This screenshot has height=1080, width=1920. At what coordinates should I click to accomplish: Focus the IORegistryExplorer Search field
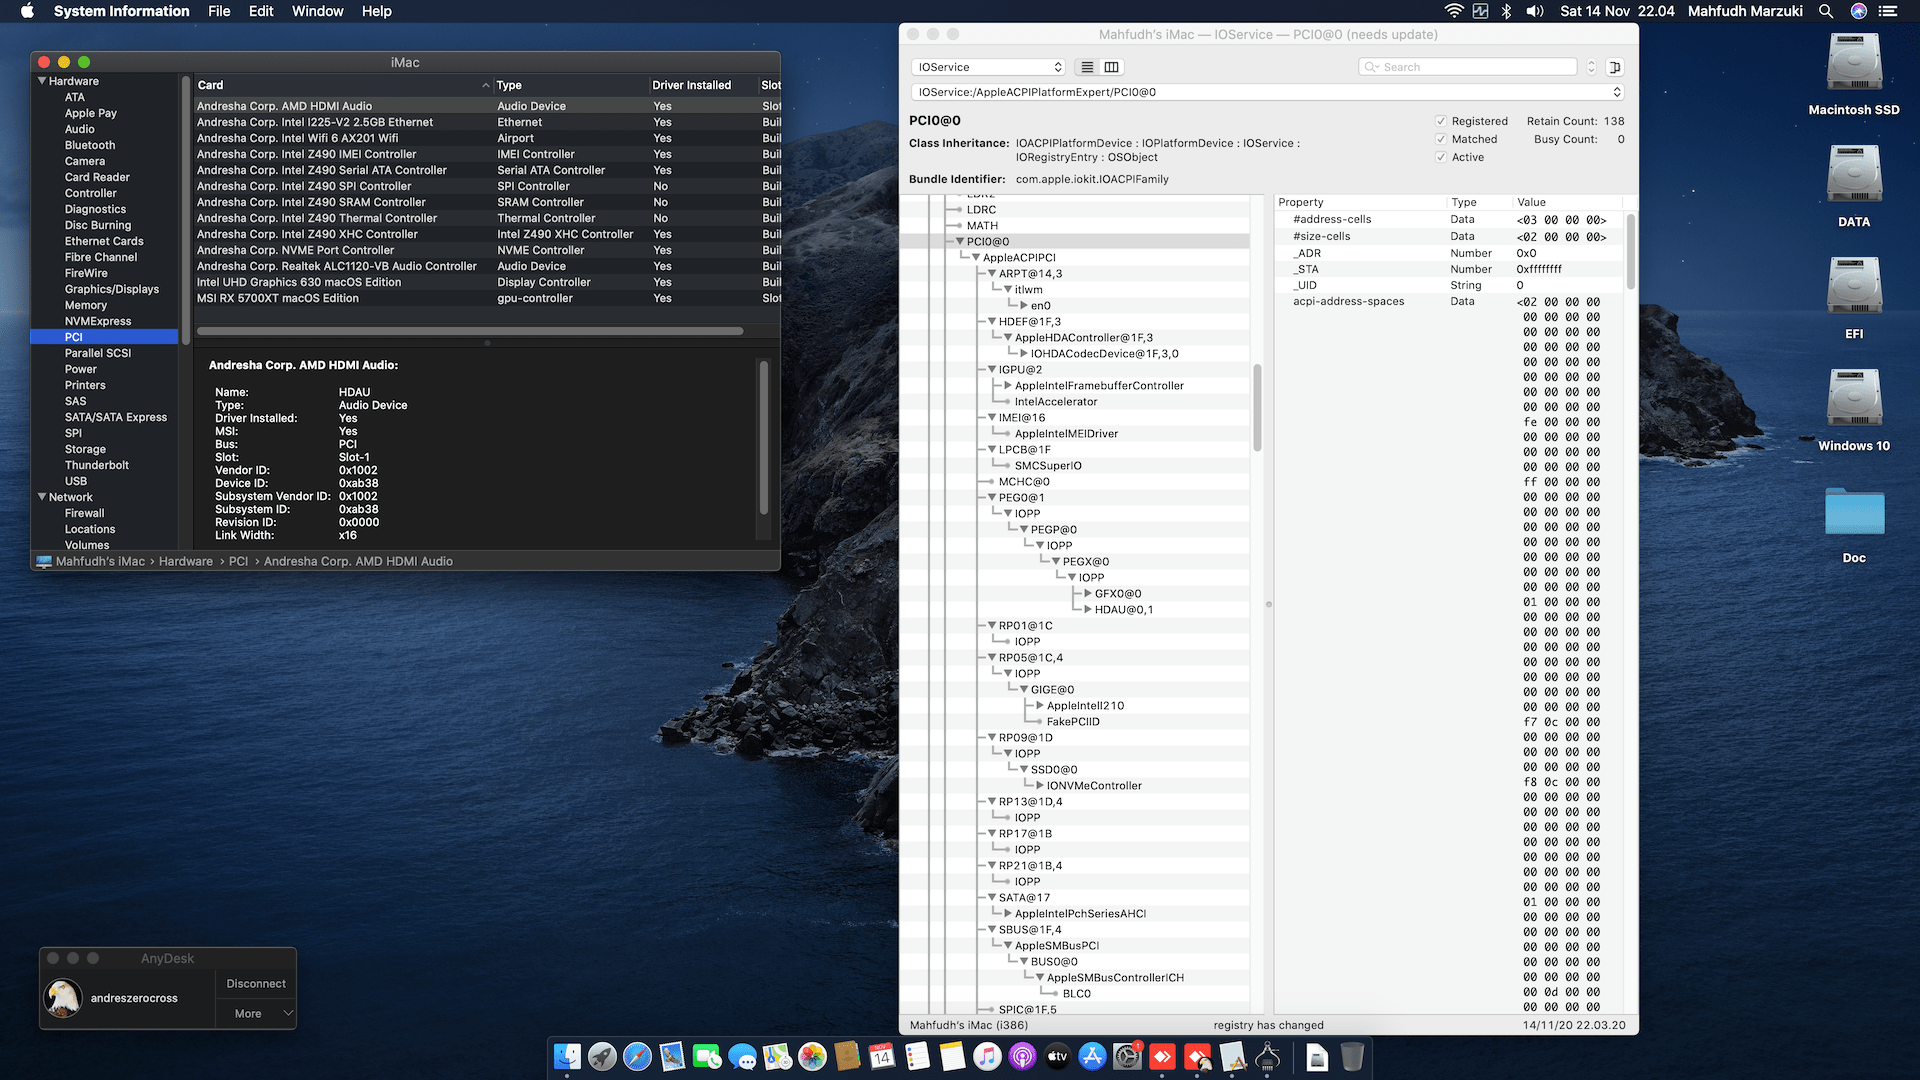pos(1468,67)
